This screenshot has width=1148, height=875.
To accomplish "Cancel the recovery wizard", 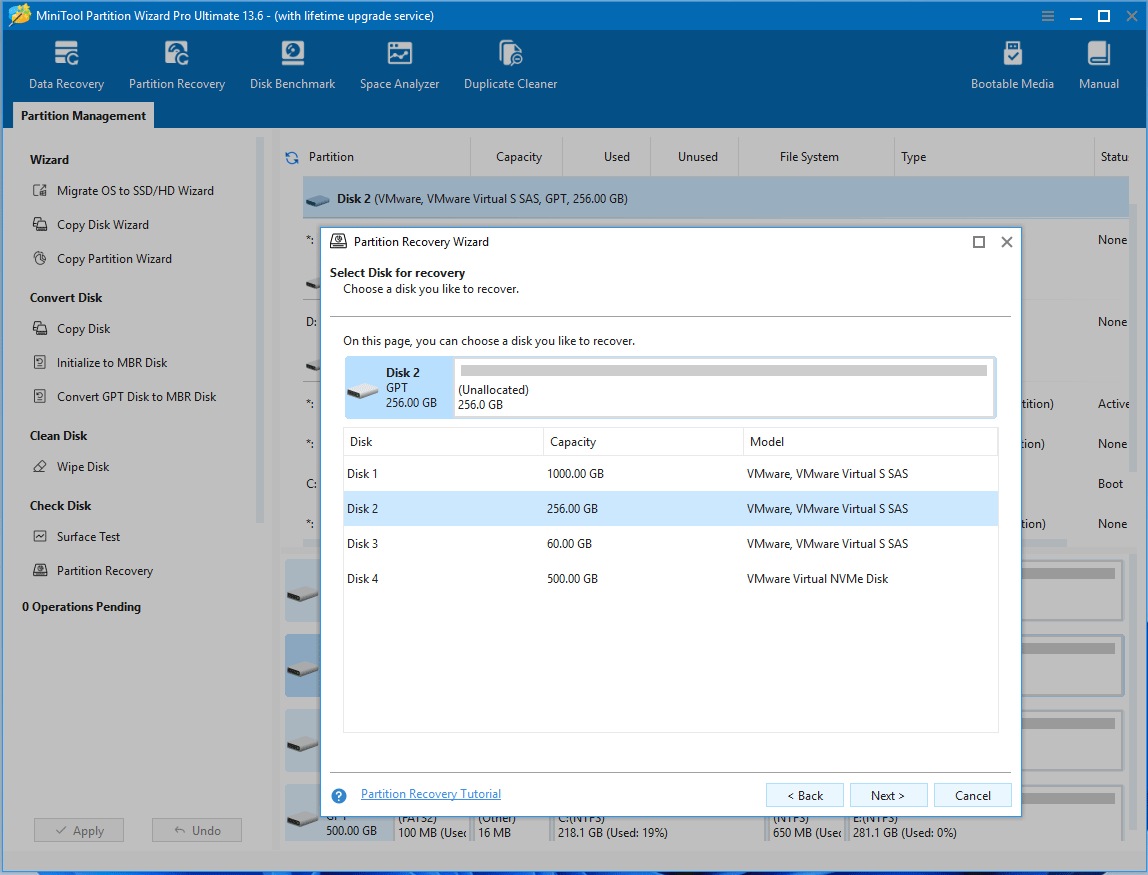I will click(972, 795).
